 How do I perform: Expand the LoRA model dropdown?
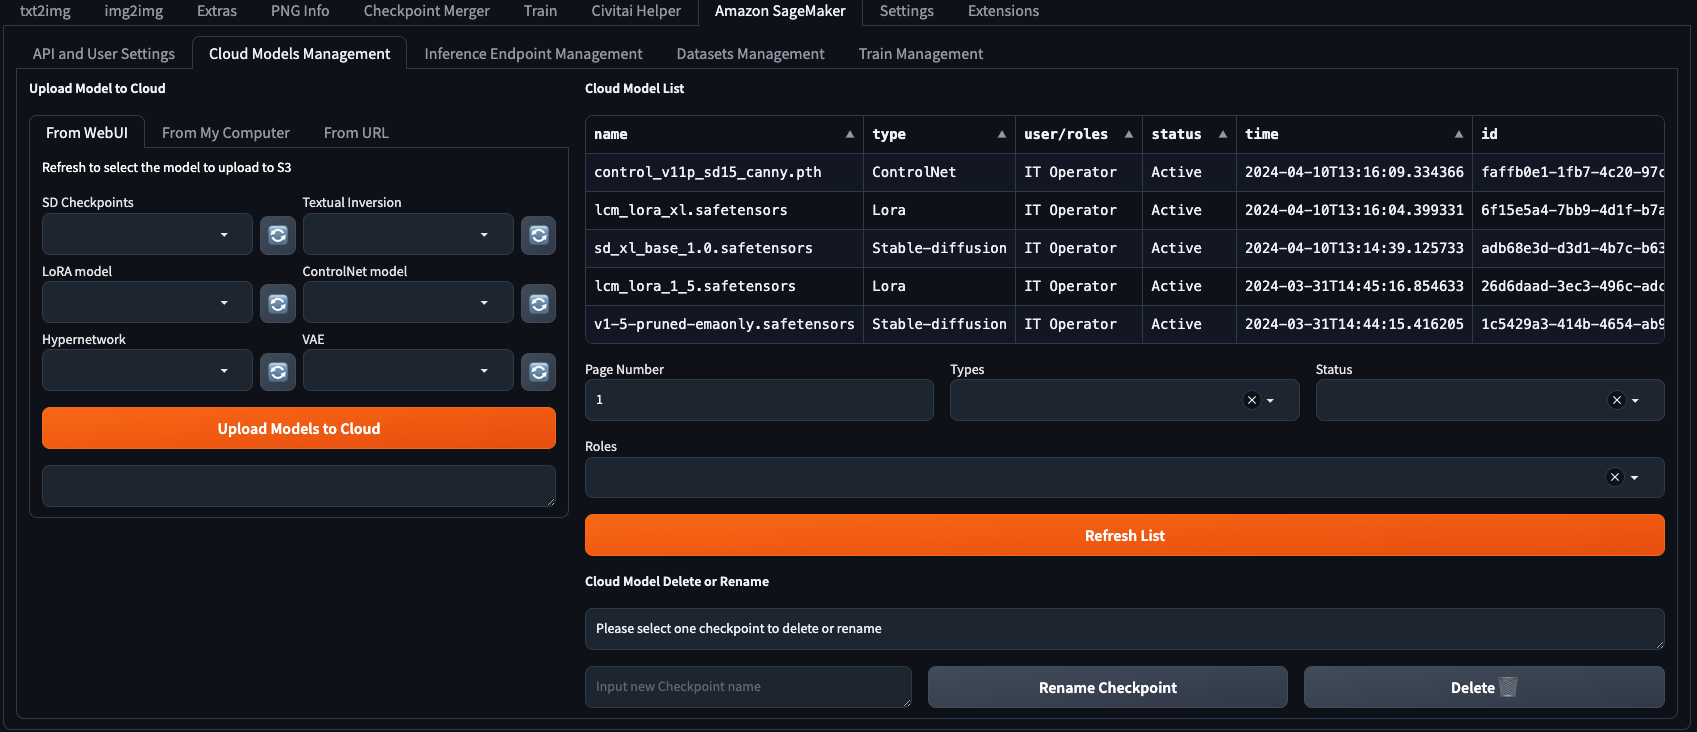(x=147, y=303)
